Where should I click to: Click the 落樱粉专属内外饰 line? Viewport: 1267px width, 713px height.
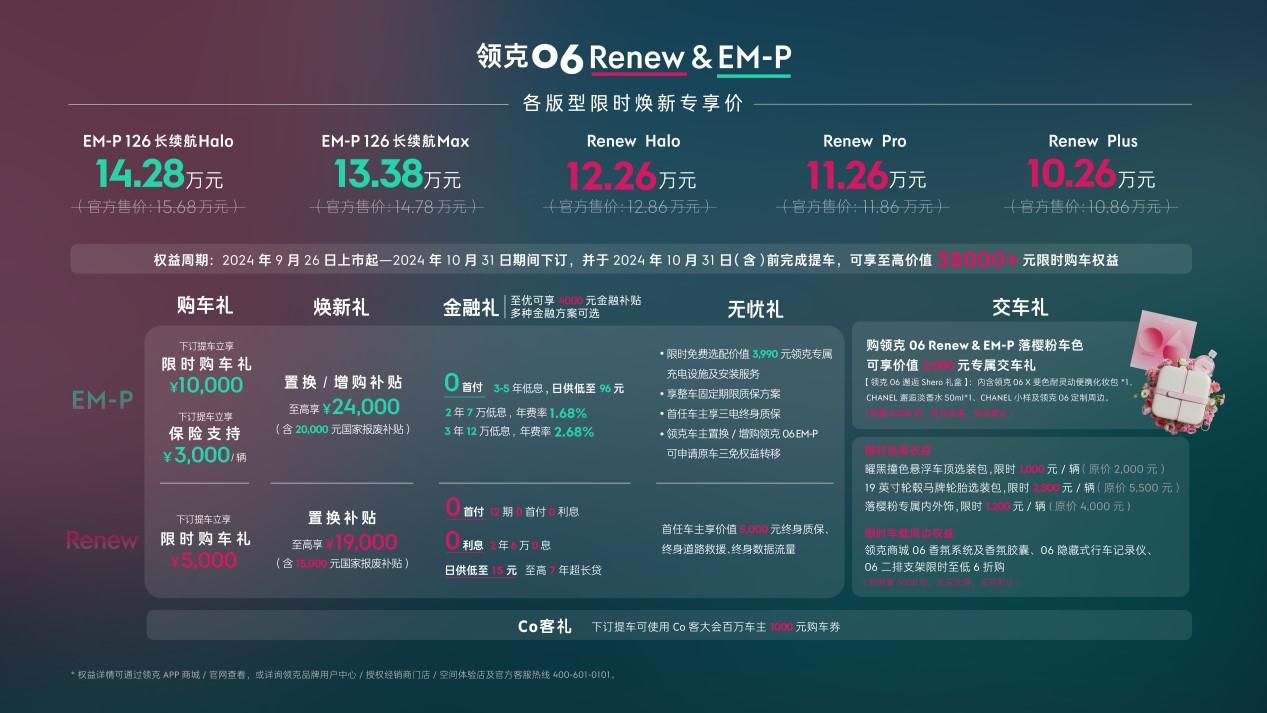[1000, 507]
